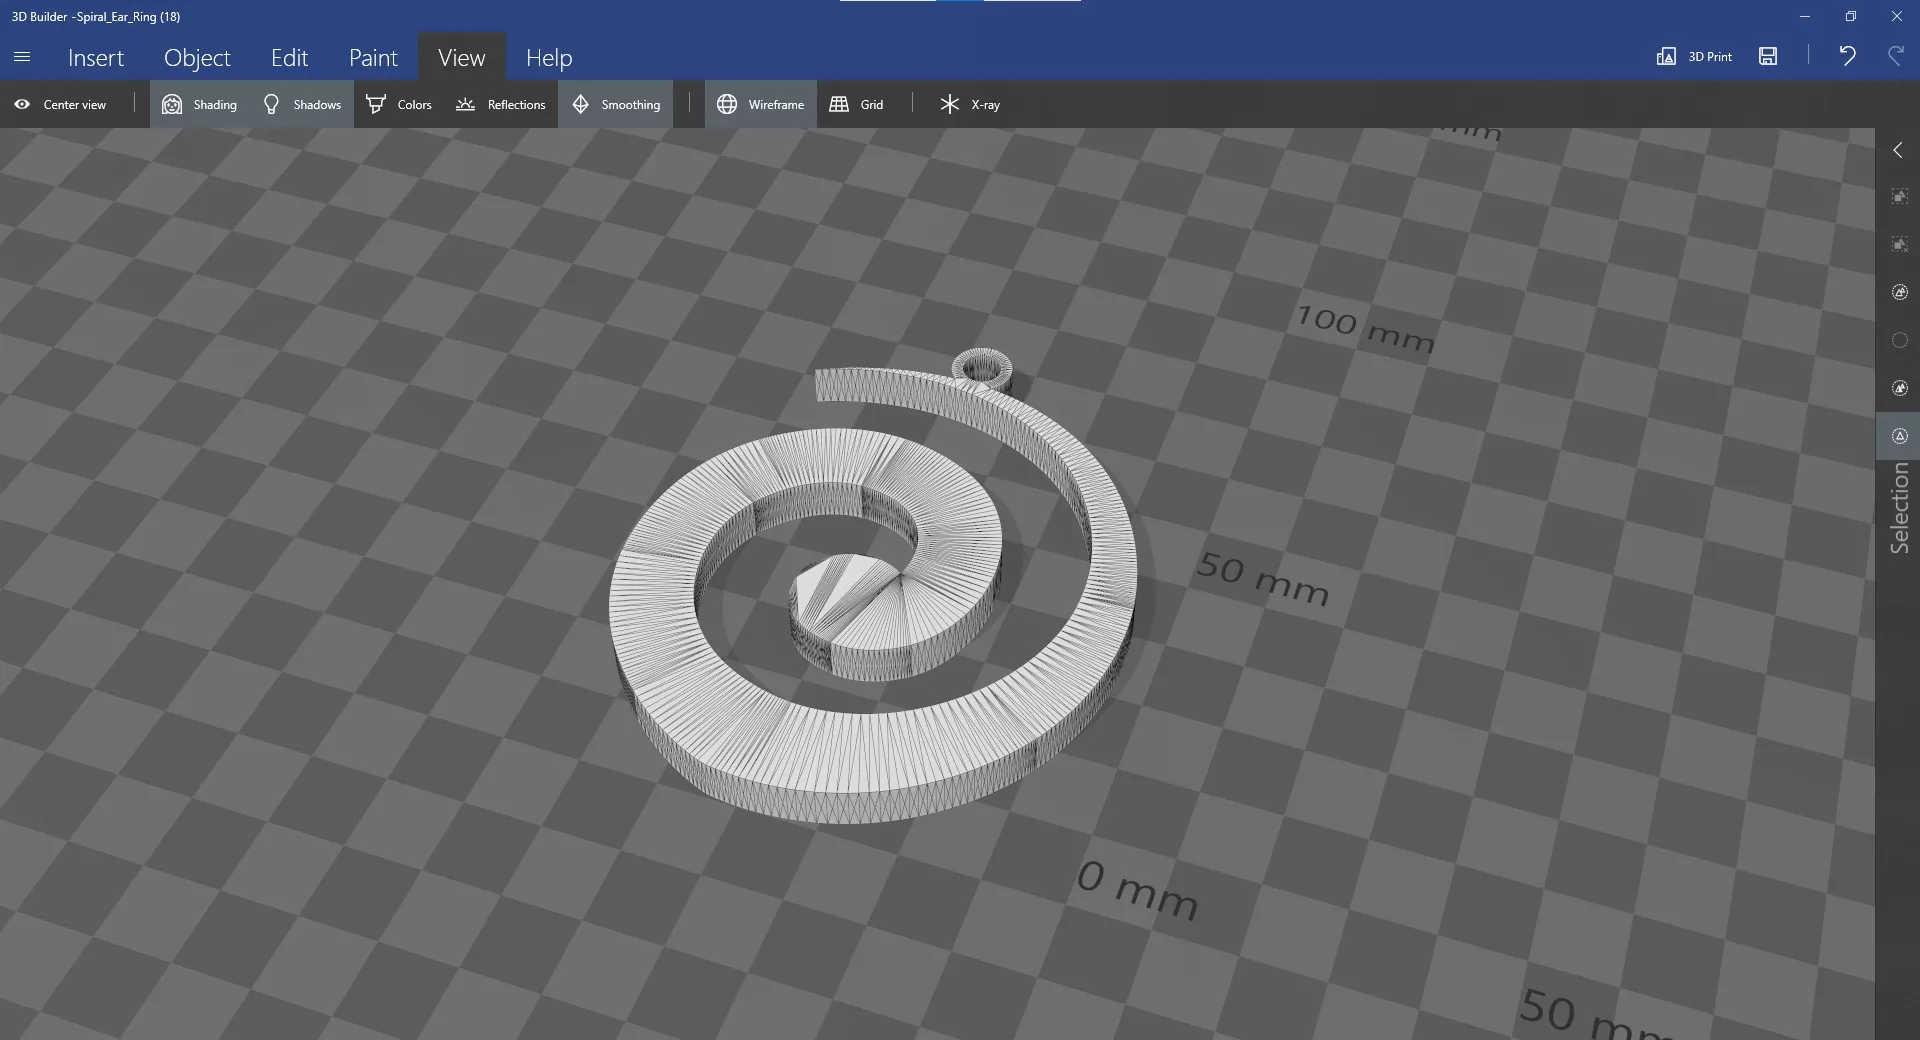This screenshot has width=1920, height=1040.
Task: Switch to the Paint tab
Action: (373, 58)
